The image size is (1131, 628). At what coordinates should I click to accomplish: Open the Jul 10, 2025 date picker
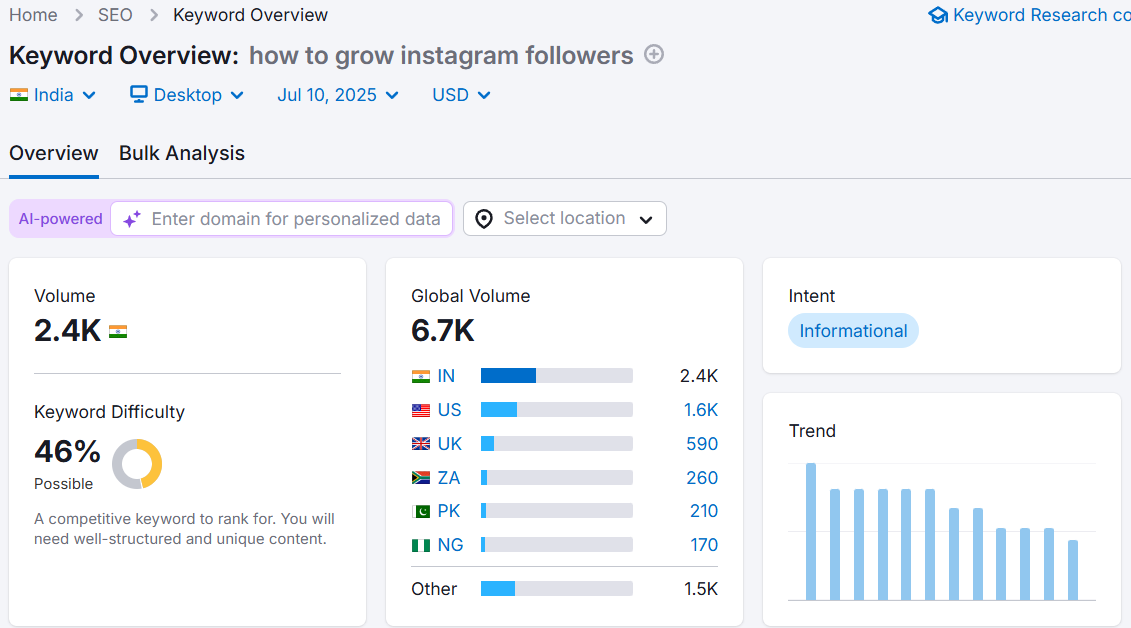[338, 95]
